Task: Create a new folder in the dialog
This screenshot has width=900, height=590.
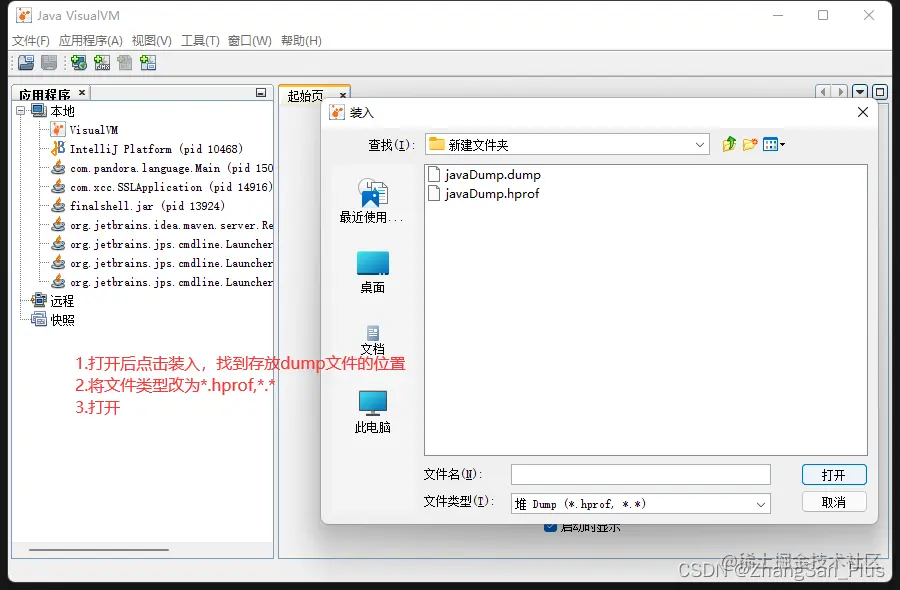Action: click(x=750, y=144)
